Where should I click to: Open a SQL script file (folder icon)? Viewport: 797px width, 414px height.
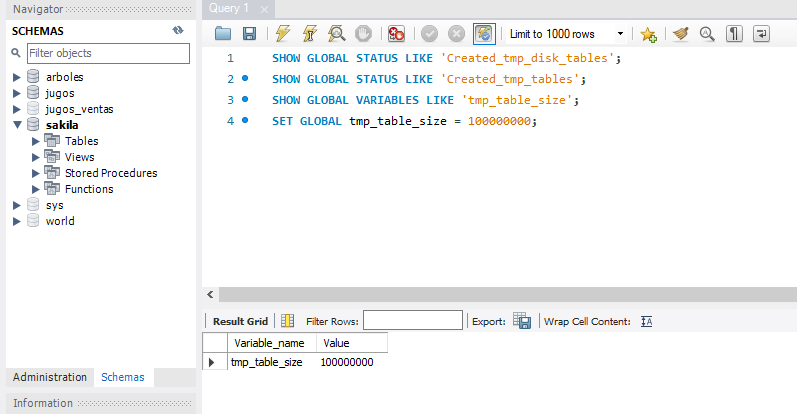223,34
